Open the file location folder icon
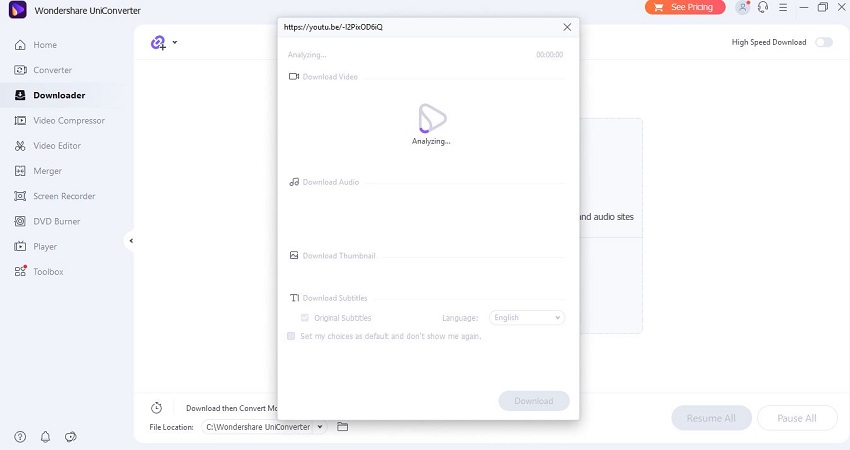This screenshot has height=450, width=850. [x=342, y=427]
